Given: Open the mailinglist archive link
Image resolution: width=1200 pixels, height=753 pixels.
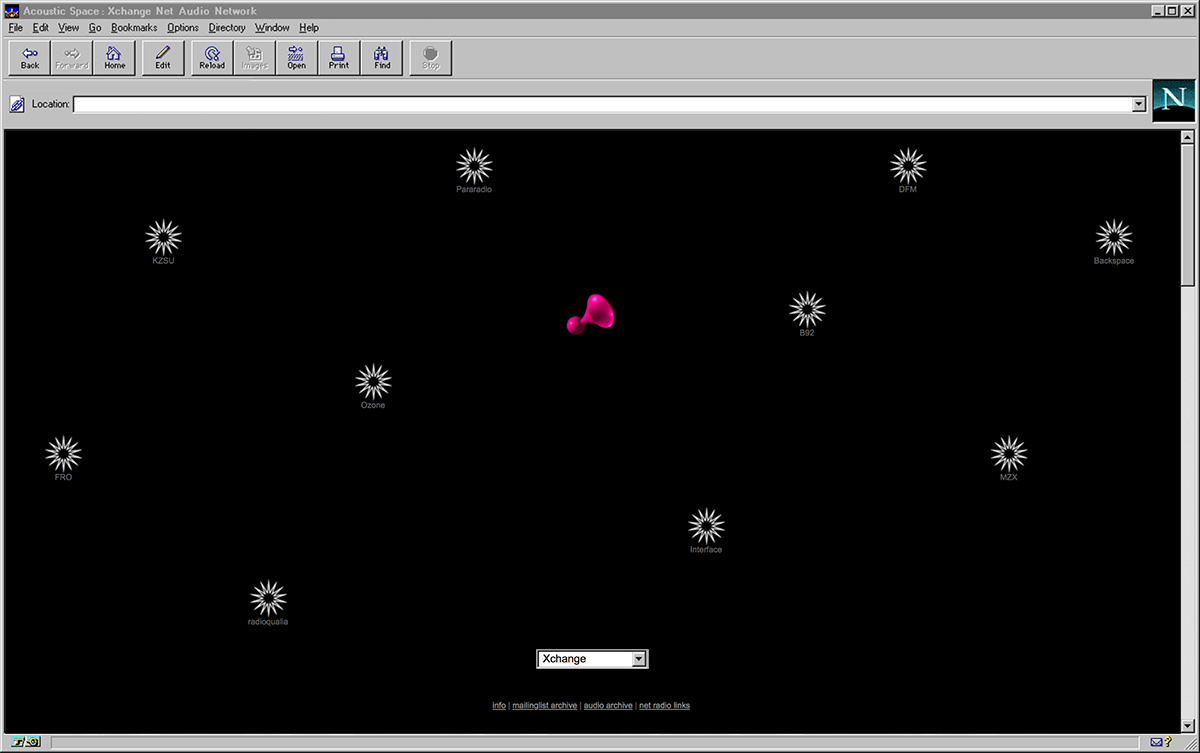Looking at the screenshot, I should pos(543,706).
